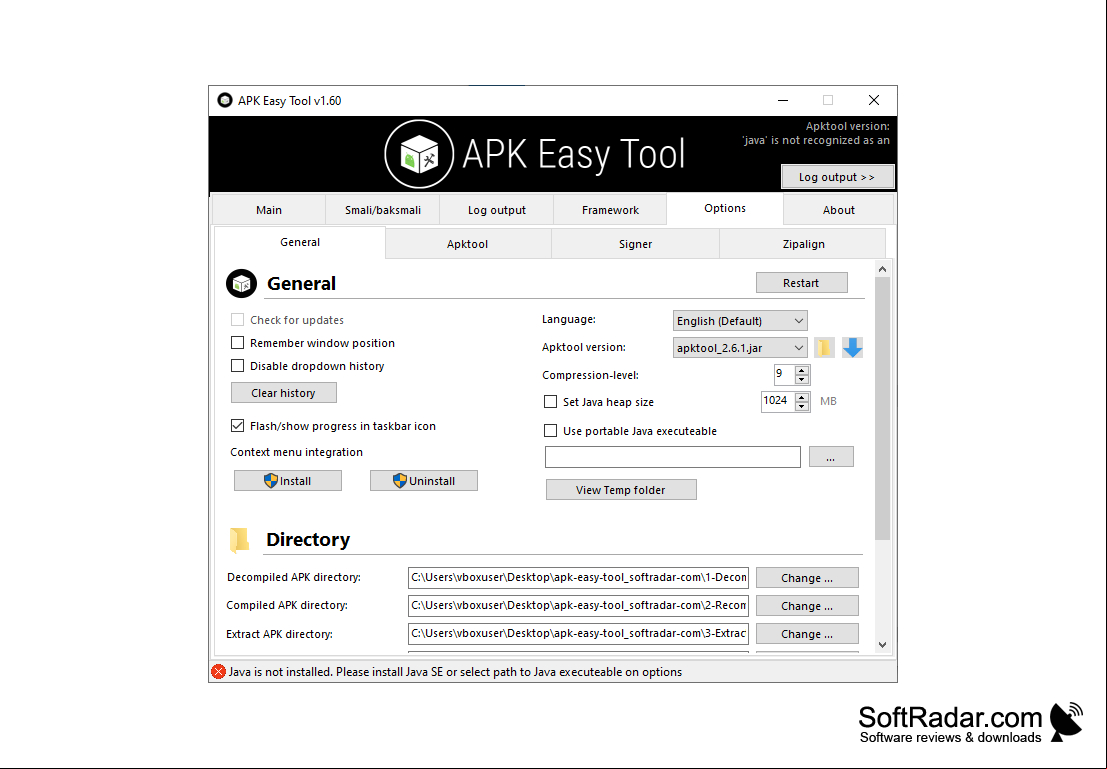Change the Decompiled APK directory
Viewport: 1107px width, 769px height.
[807, 578]
